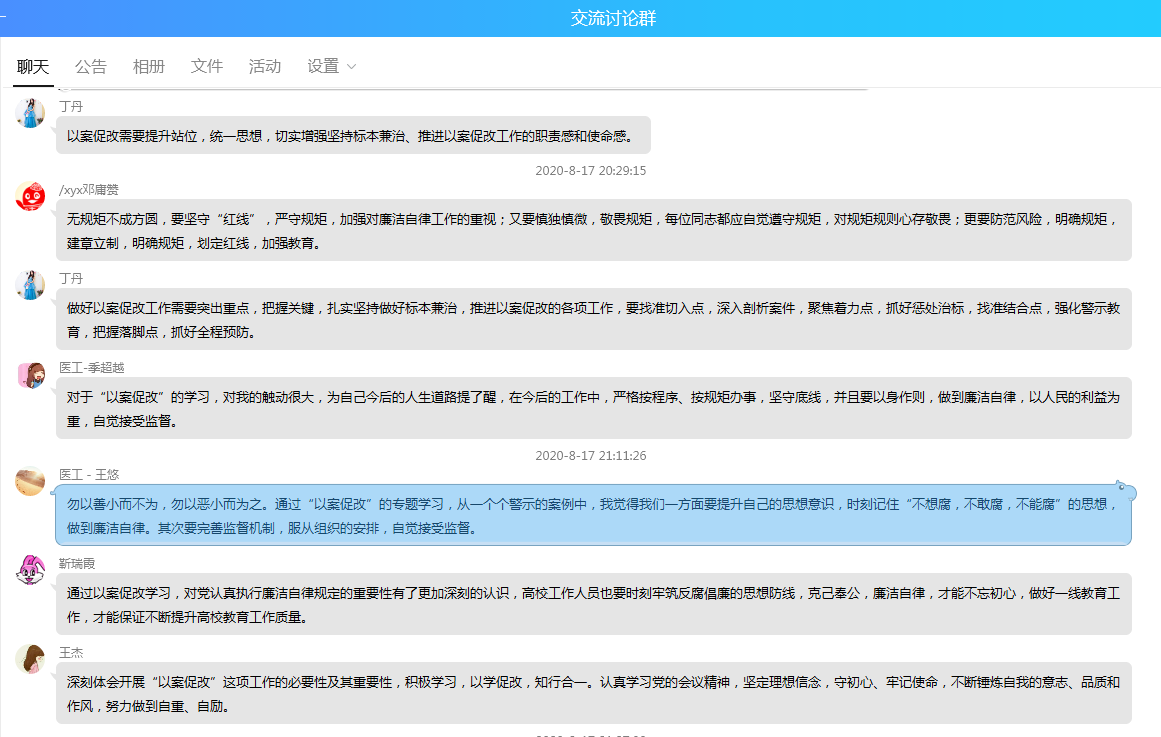Click 丁丹's avatar beside the 以案促改需要提升站位 message
The height and width of the screenshot is (737, 1161).
[x=31, y=113]
